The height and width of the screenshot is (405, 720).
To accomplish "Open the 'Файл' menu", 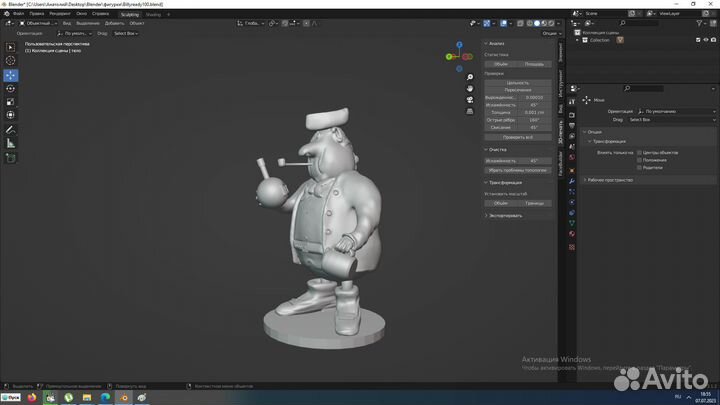I will [18, 14].
